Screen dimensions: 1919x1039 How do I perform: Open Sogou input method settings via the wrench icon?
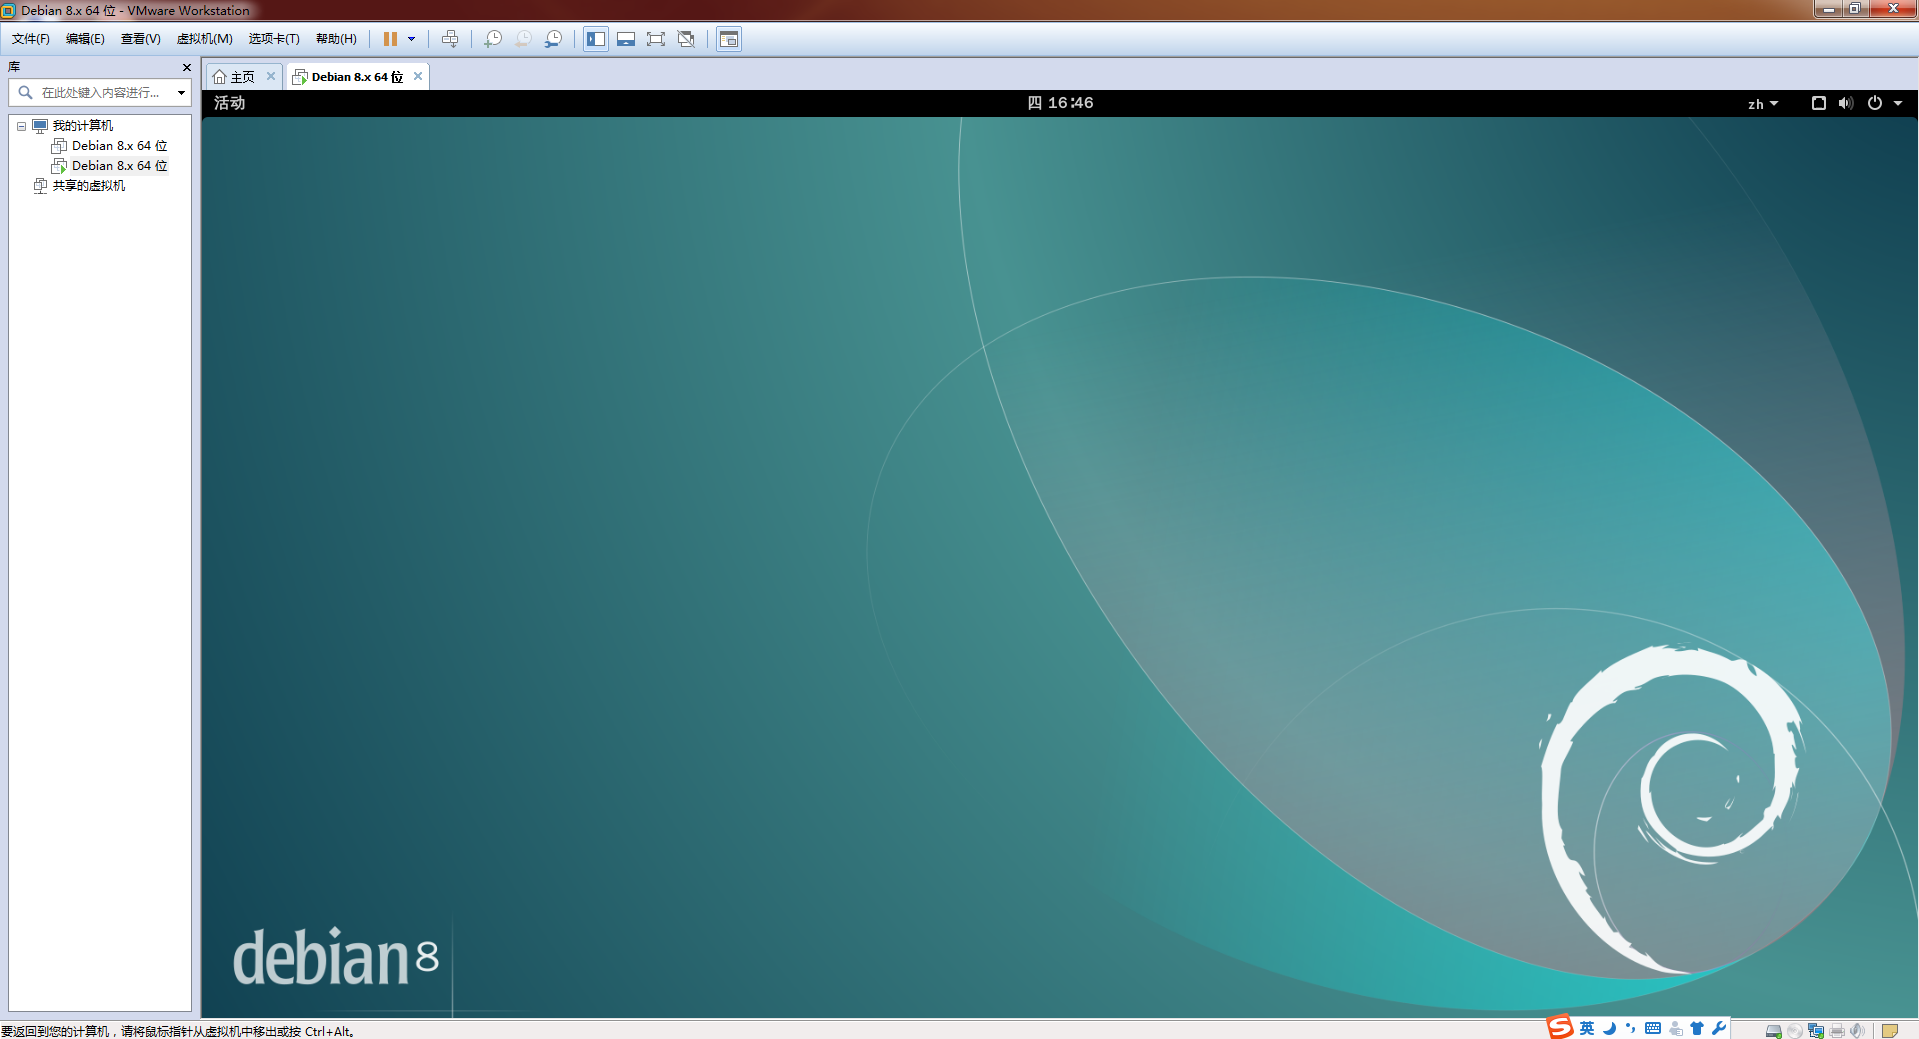click(1718, 1028)
